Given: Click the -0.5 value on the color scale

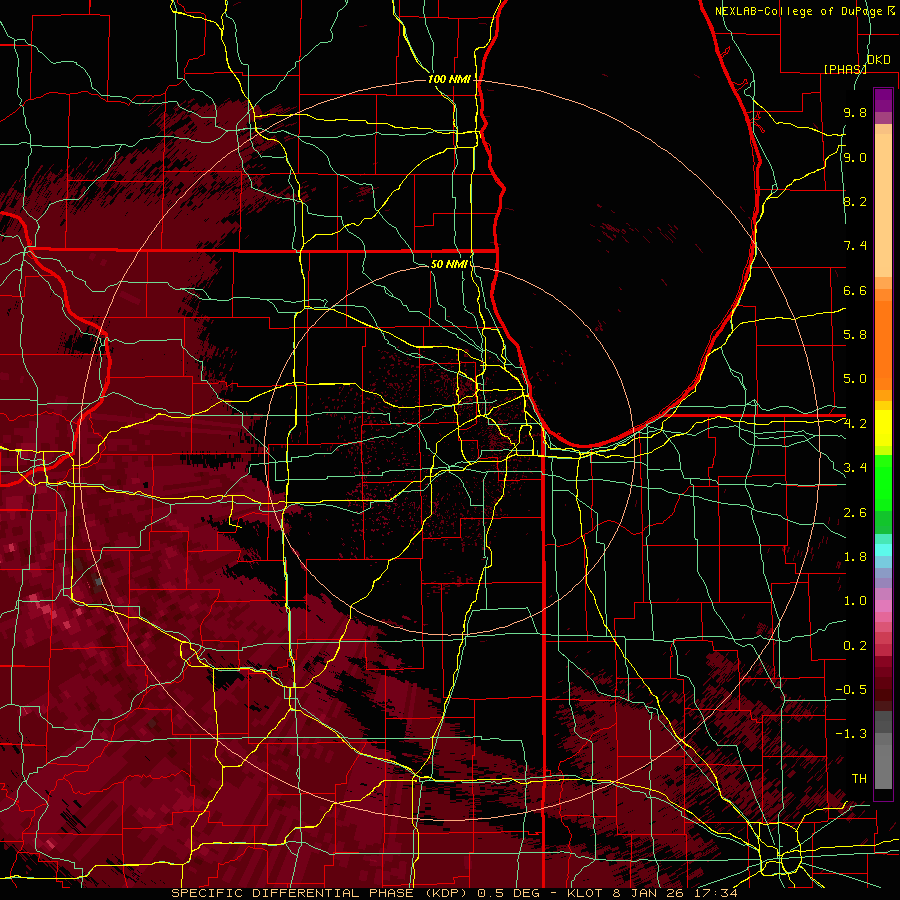Looking at the screenshot, I should (851, 690).
